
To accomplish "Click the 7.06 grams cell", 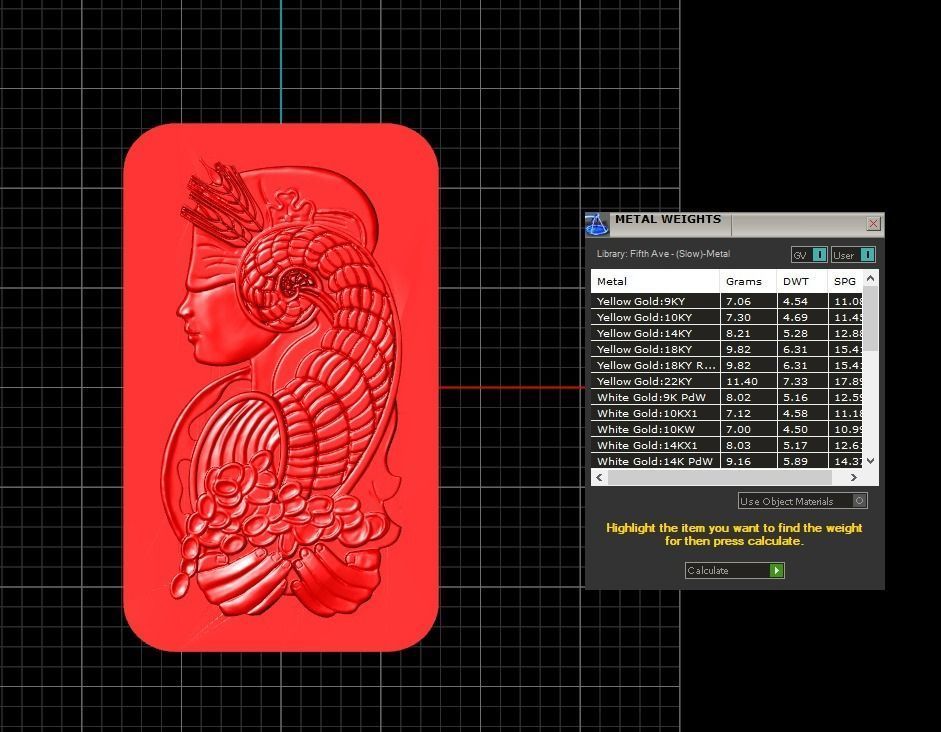I will tap(748, 301).
